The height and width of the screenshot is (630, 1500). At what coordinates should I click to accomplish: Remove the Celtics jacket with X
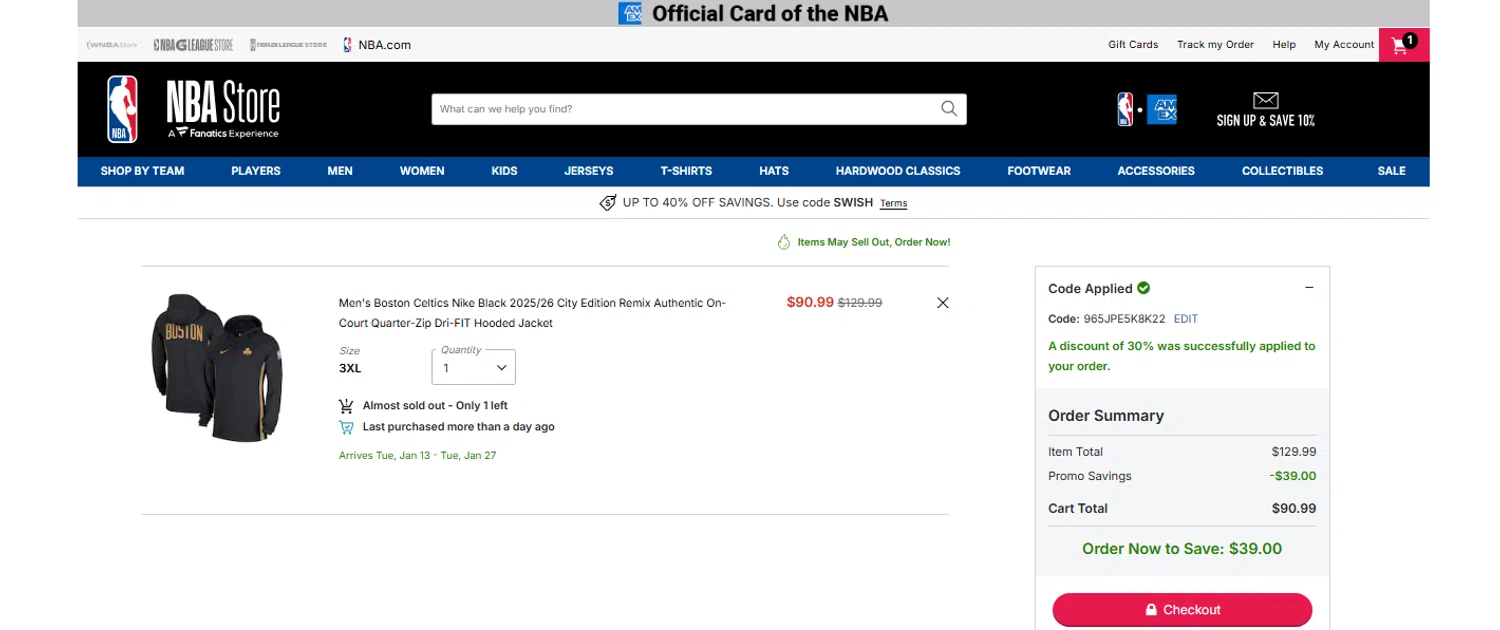tap(942, 303)
